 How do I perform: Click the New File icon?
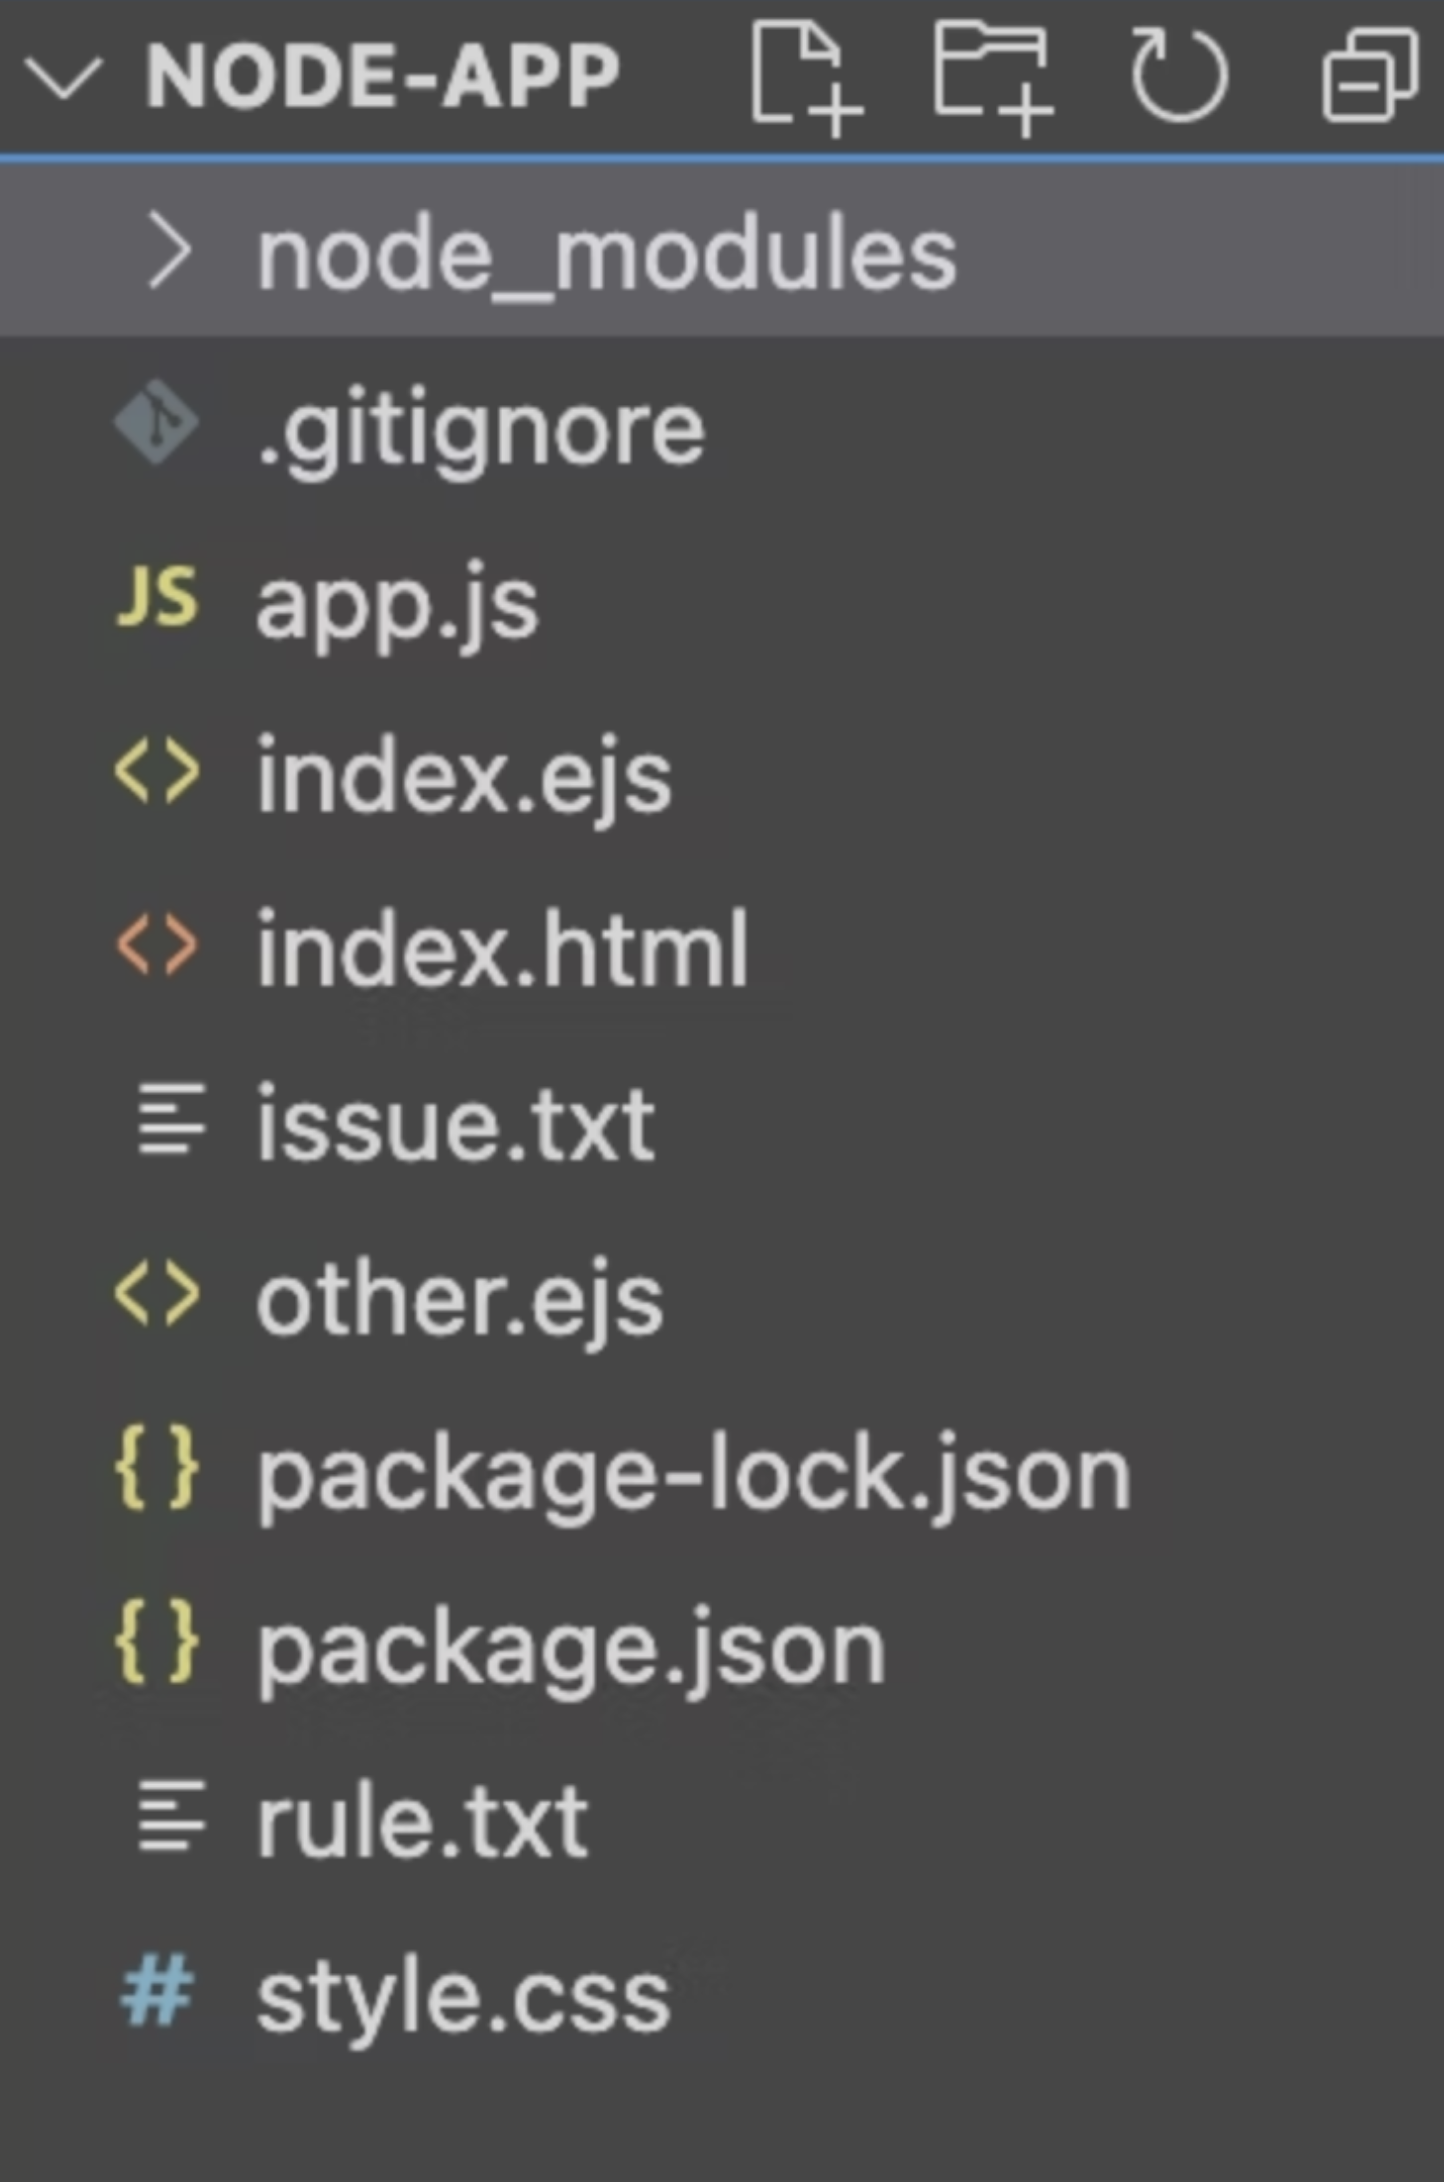click(804, 78)
